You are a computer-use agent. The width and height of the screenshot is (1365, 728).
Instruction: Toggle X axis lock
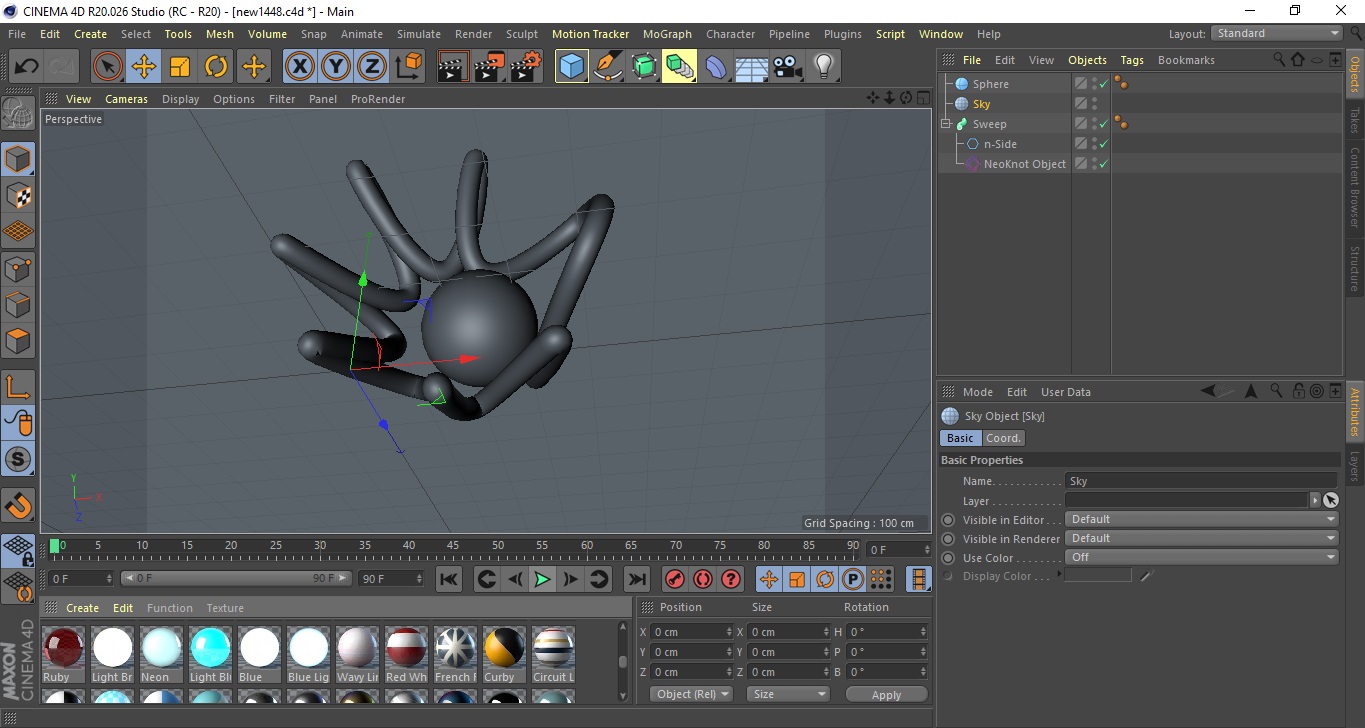tap(299, 67)
